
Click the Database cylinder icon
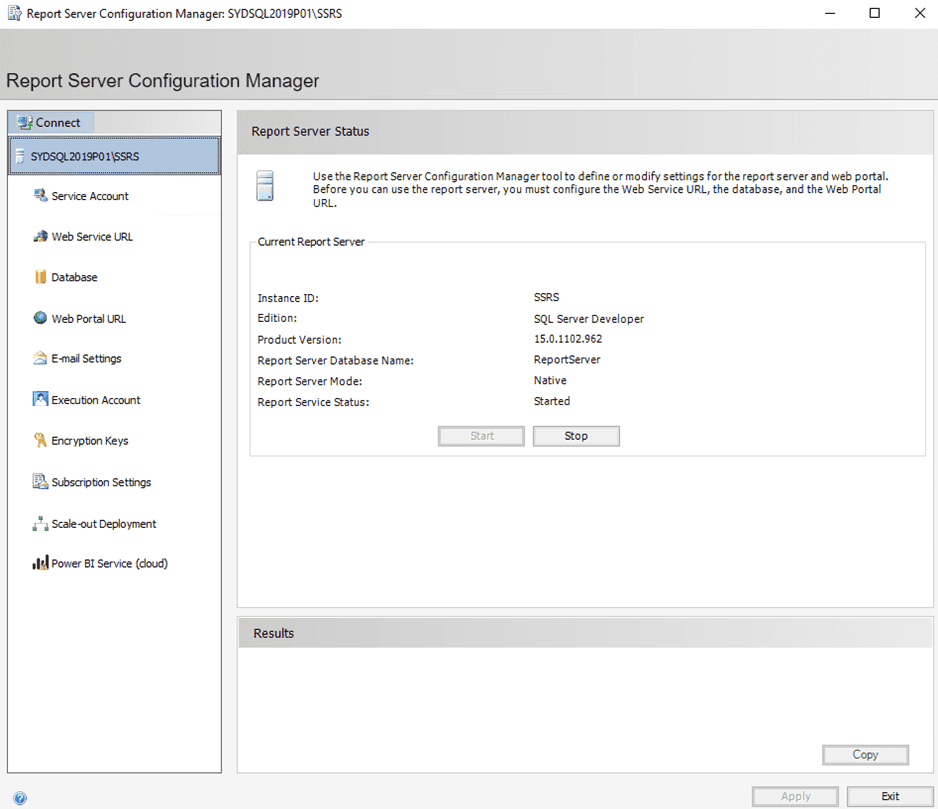tap(40, 277)
